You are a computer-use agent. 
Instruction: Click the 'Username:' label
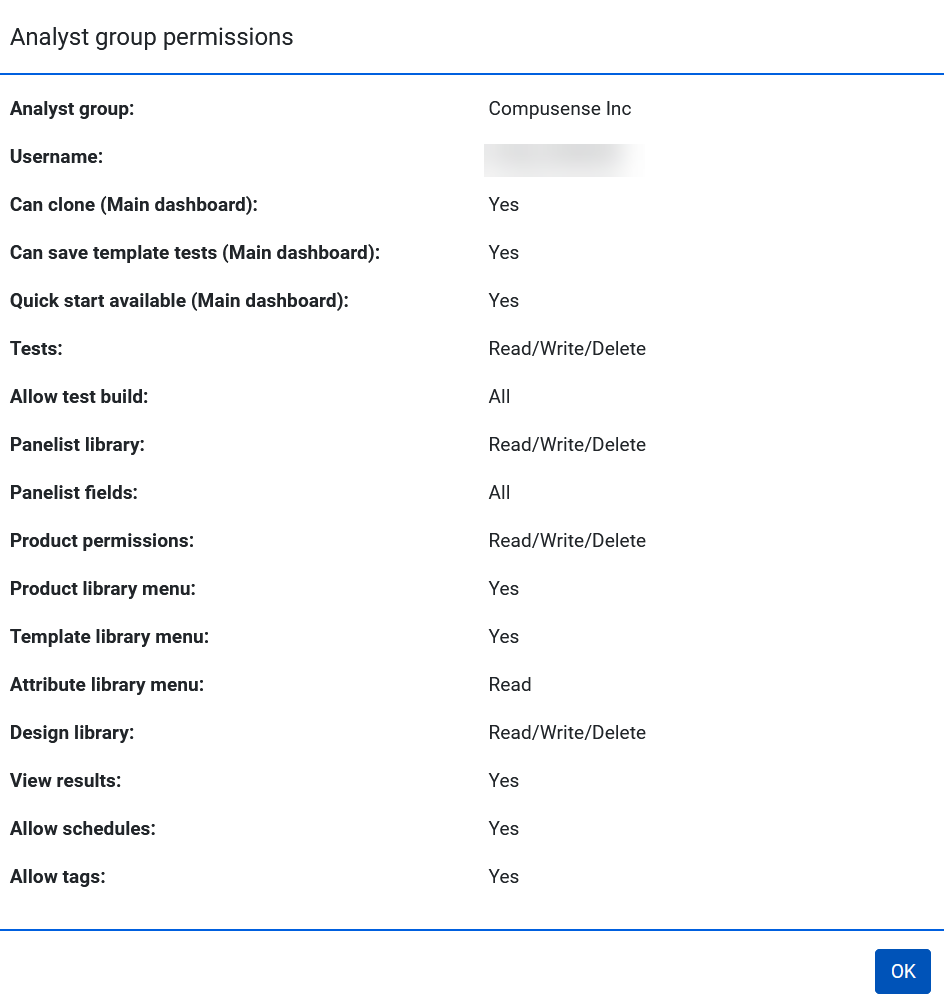coord(56,157)
